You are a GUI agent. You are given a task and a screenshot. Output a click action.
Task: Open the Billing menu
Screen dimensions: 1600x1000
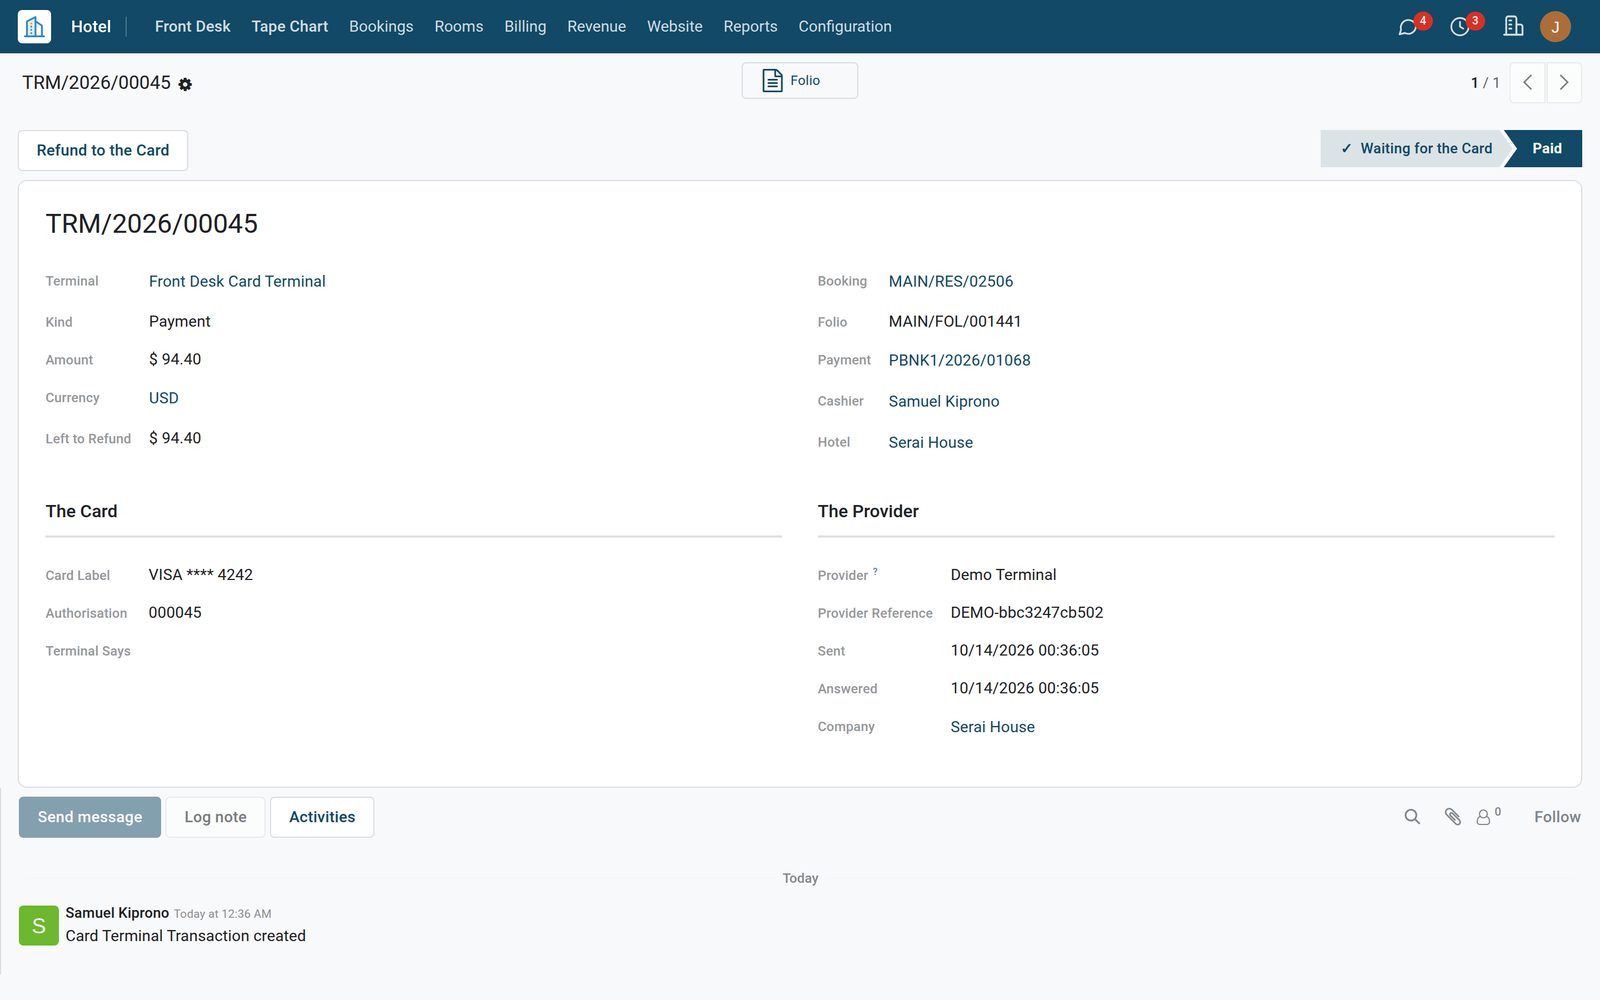(x=525, y=27)
